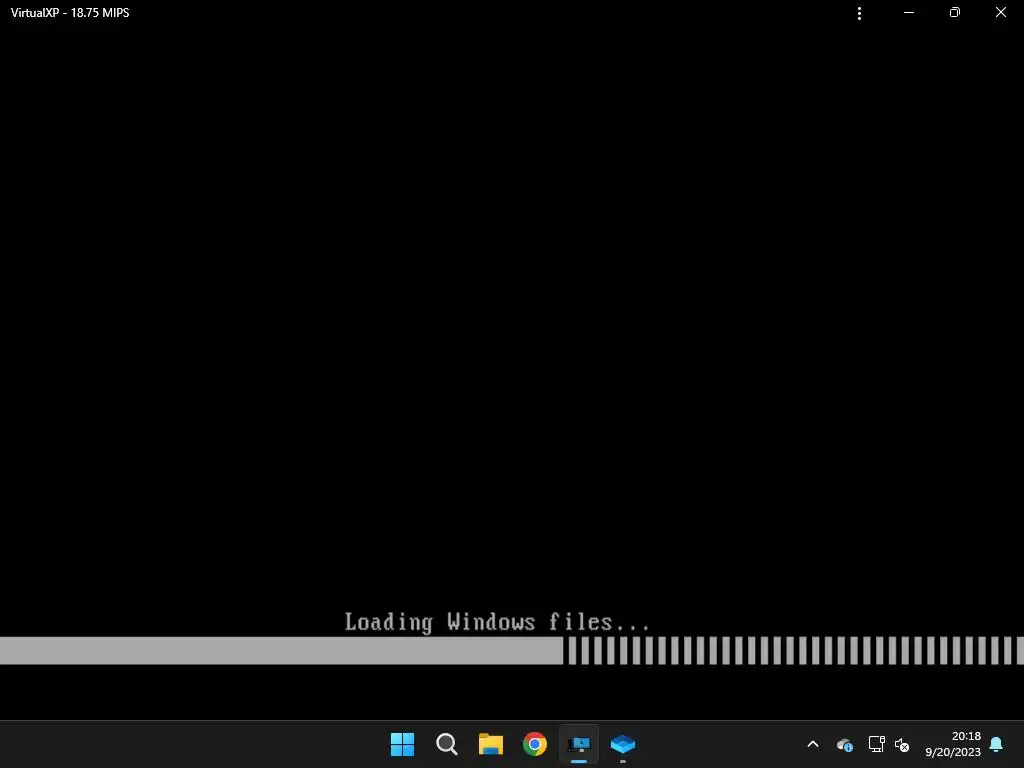Open Google Chrome from the taskbar
1024x768 pixels.
535,744
